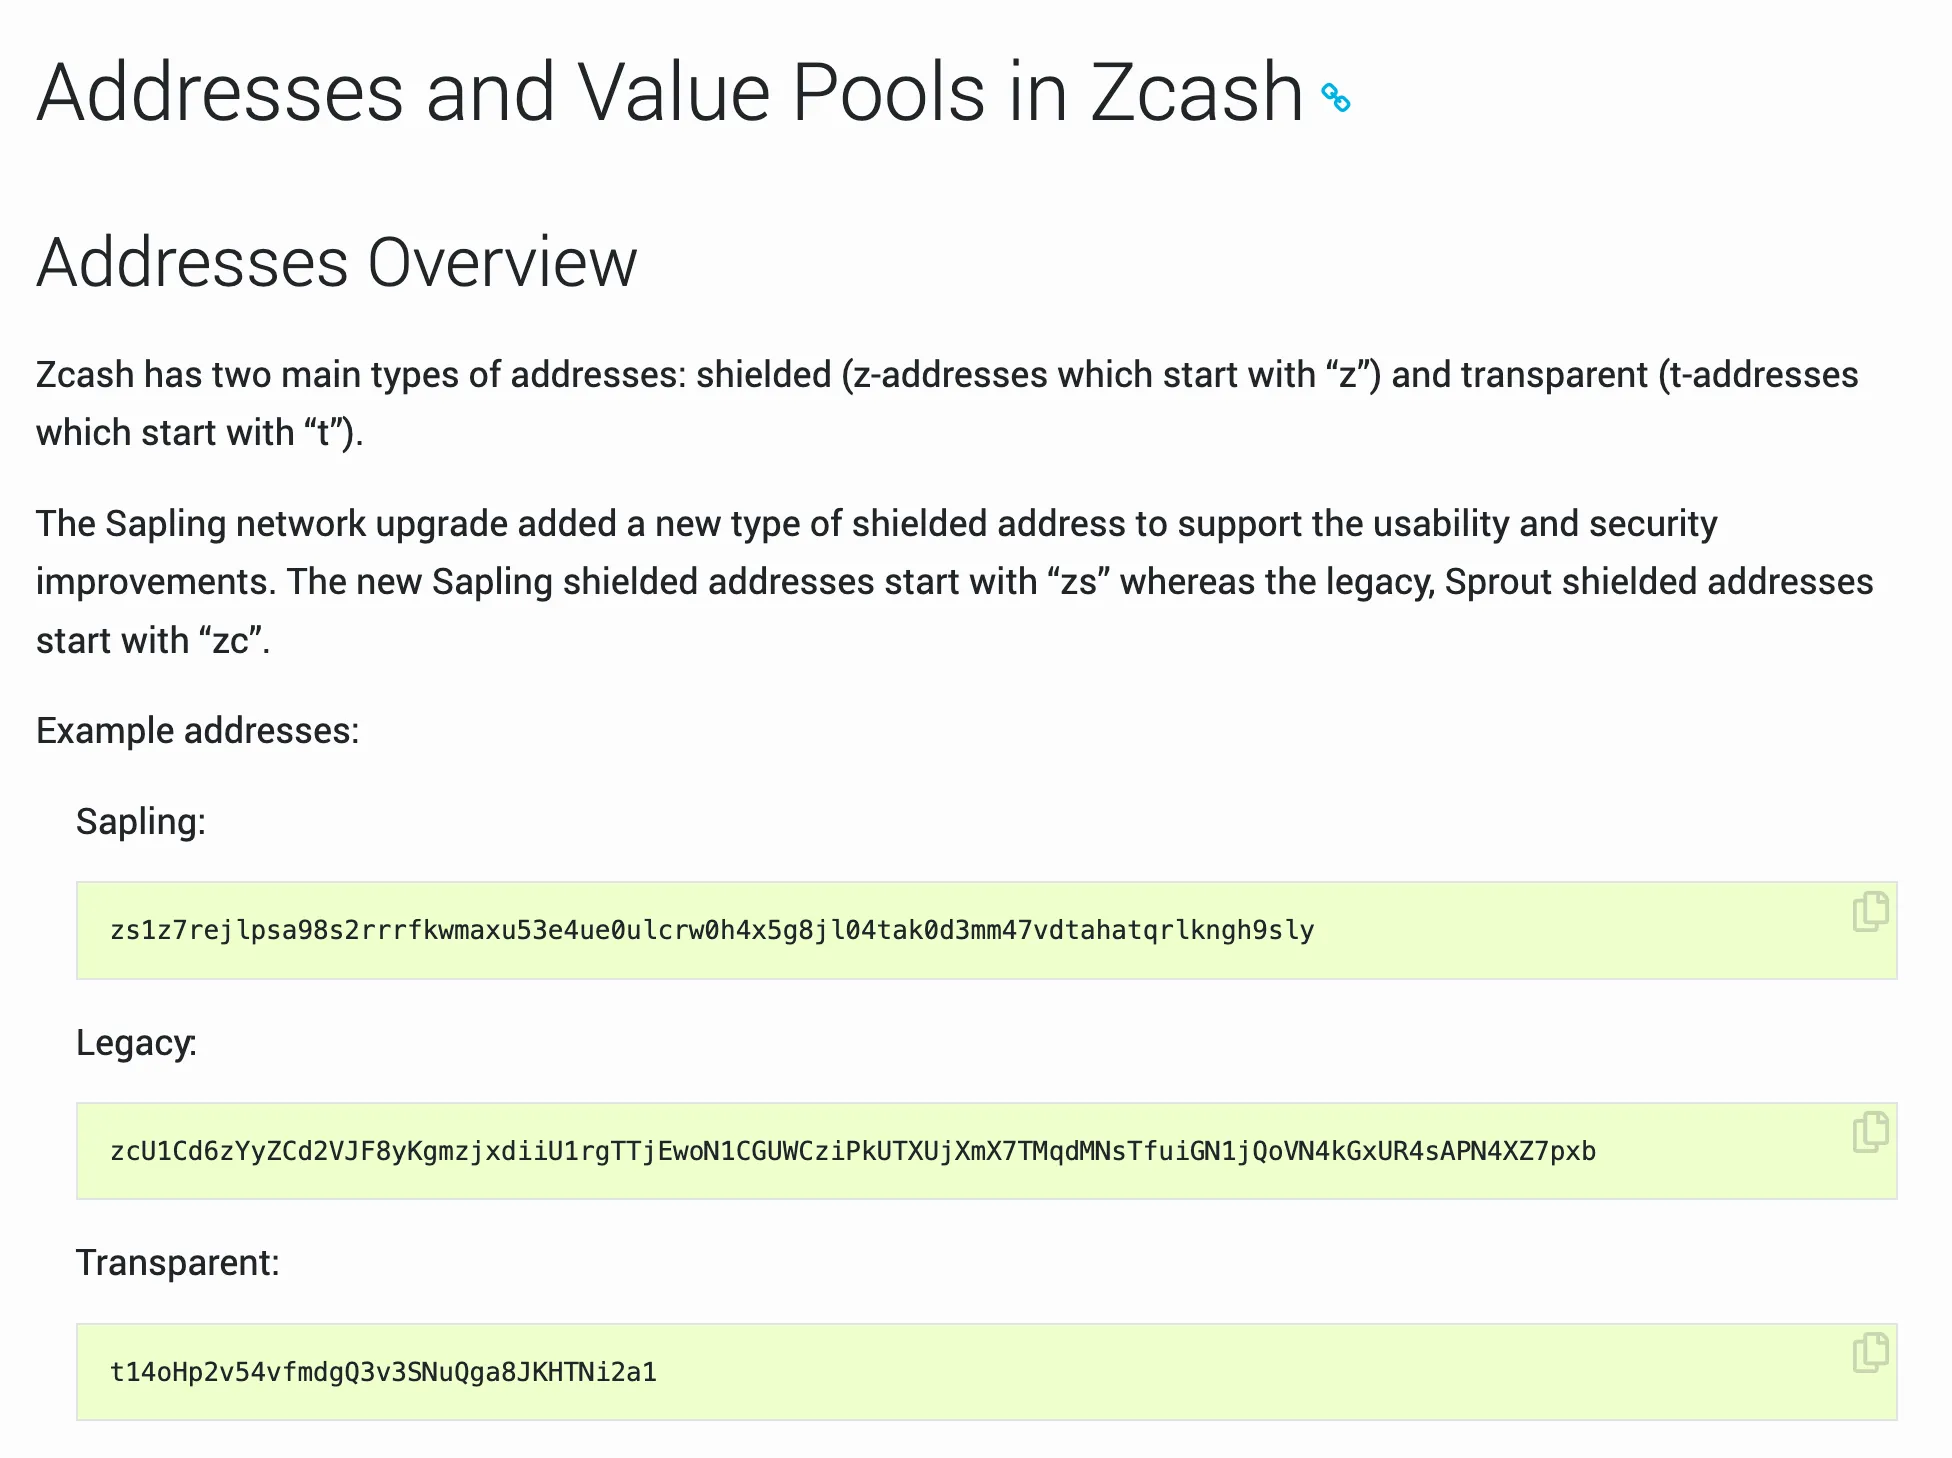Viewport: 1952px width, 1458px height.
Task: Click the "Addresses and Value Pools in Zcash" title
Action: point(669,93)
